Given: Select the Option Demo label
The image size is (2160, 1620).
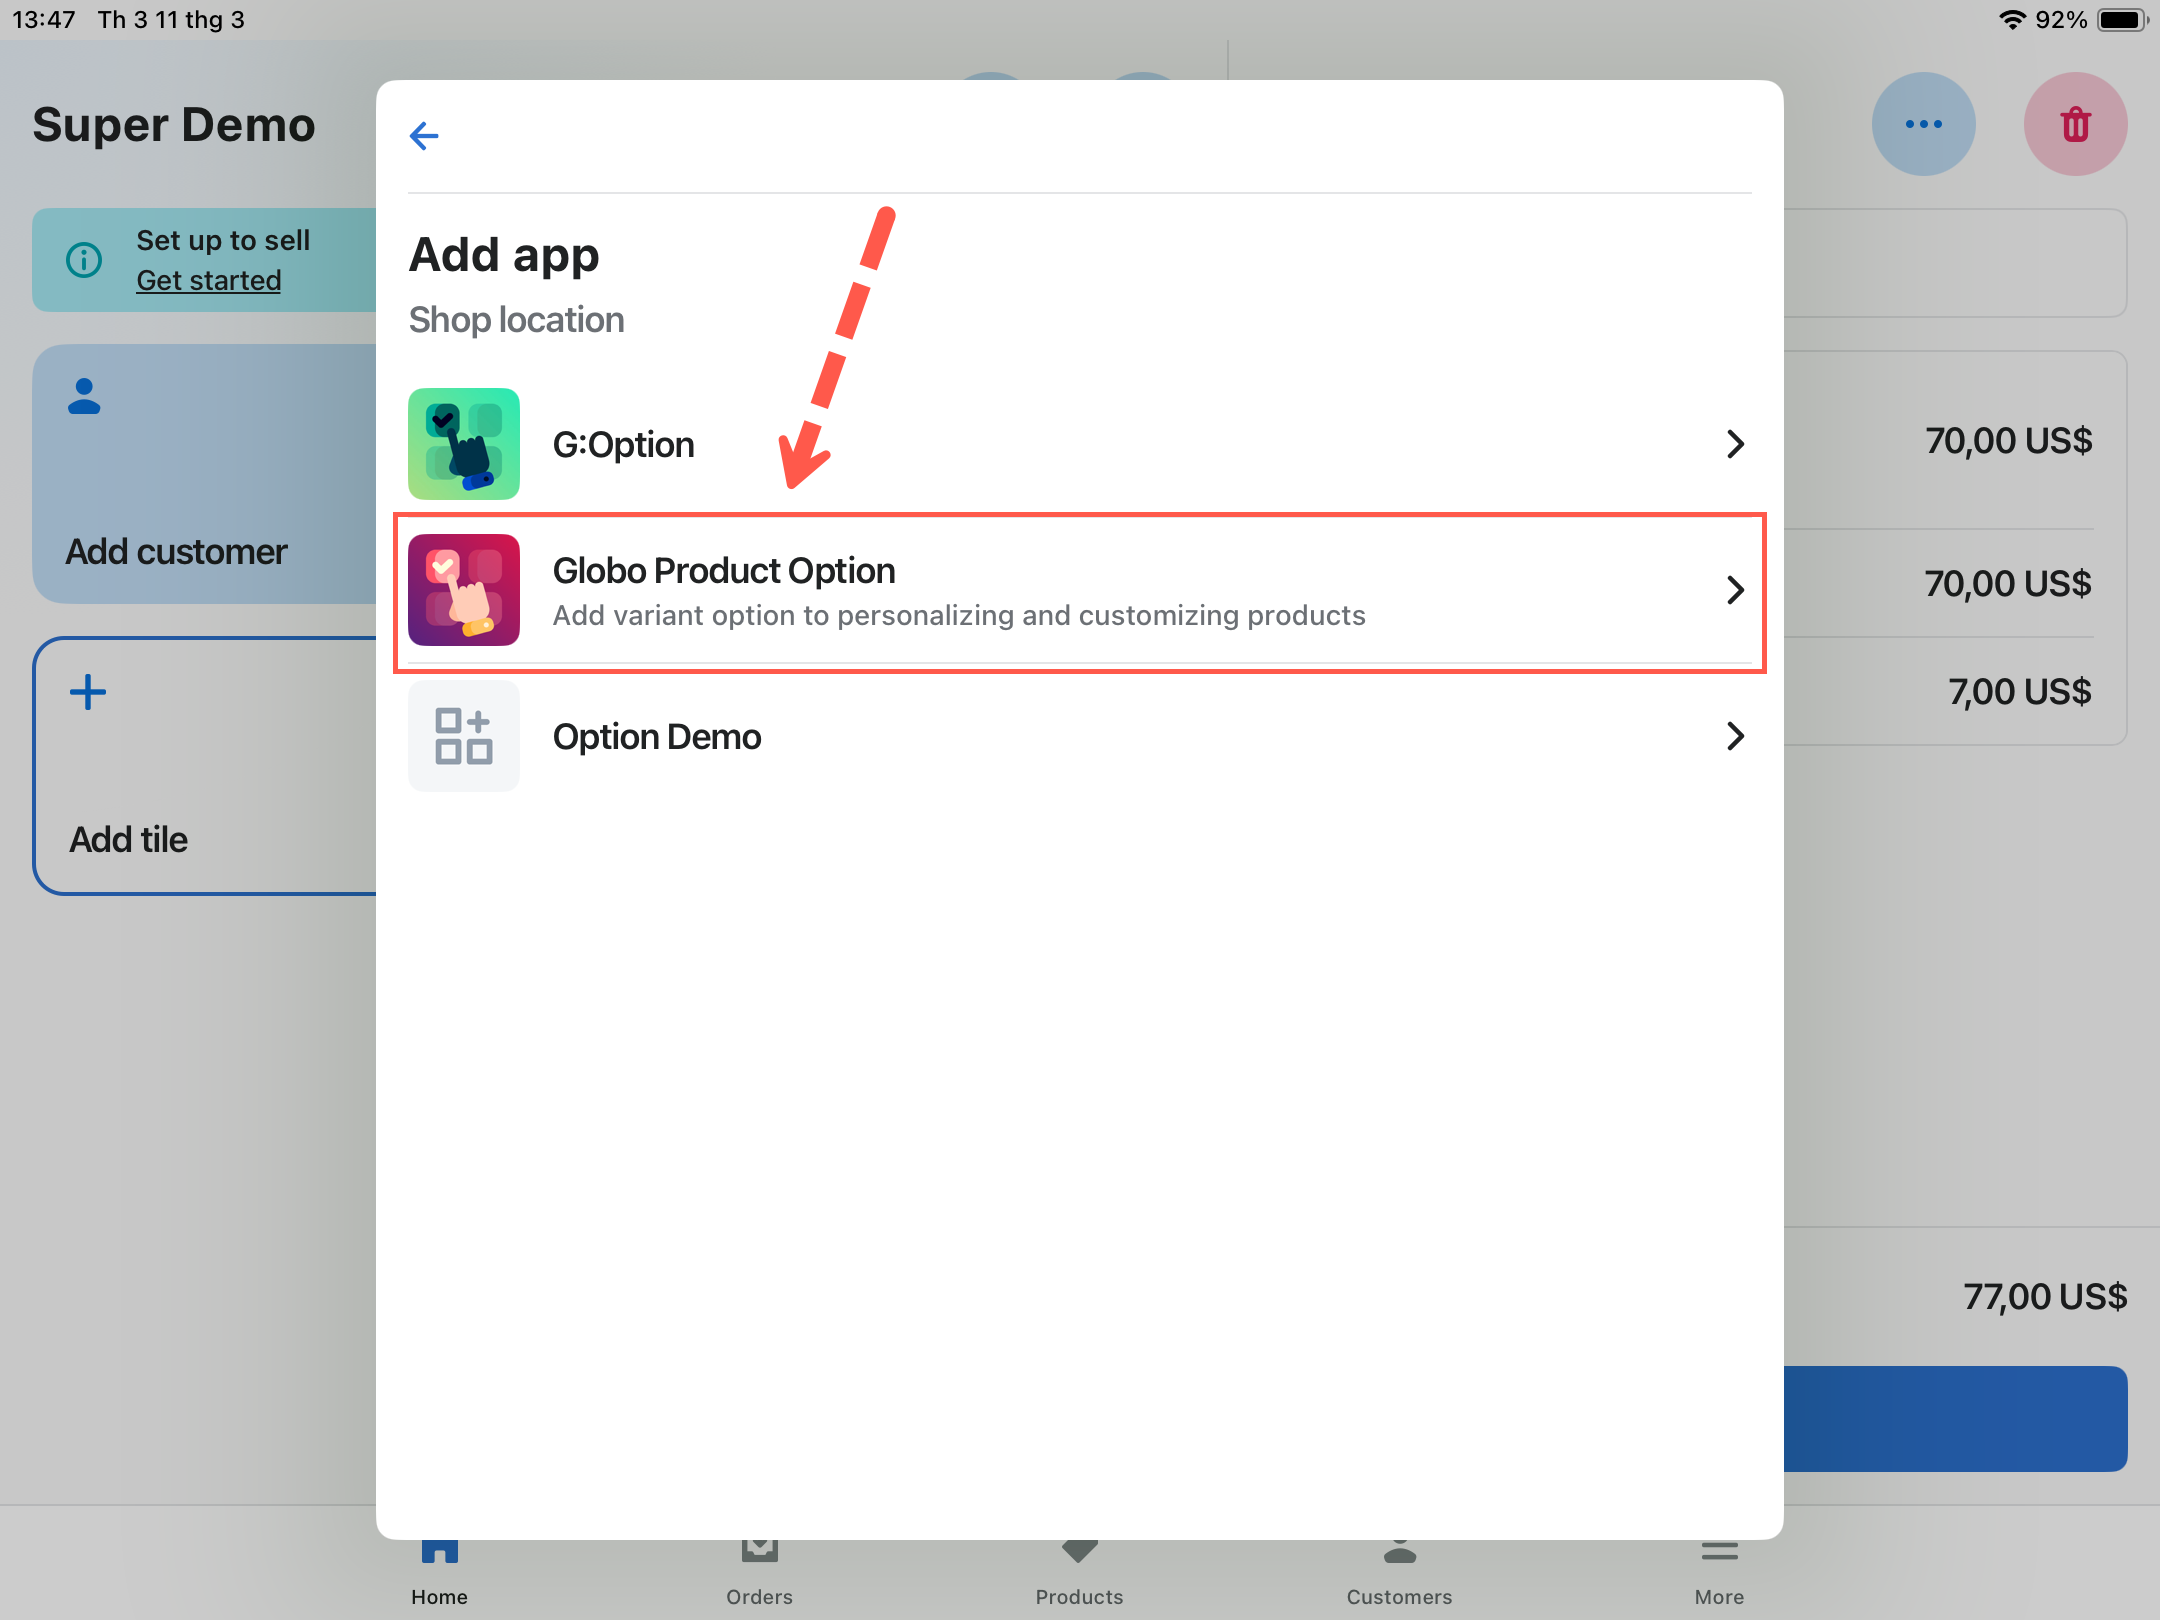Looking at the screenshot, I should pos(657,737).
